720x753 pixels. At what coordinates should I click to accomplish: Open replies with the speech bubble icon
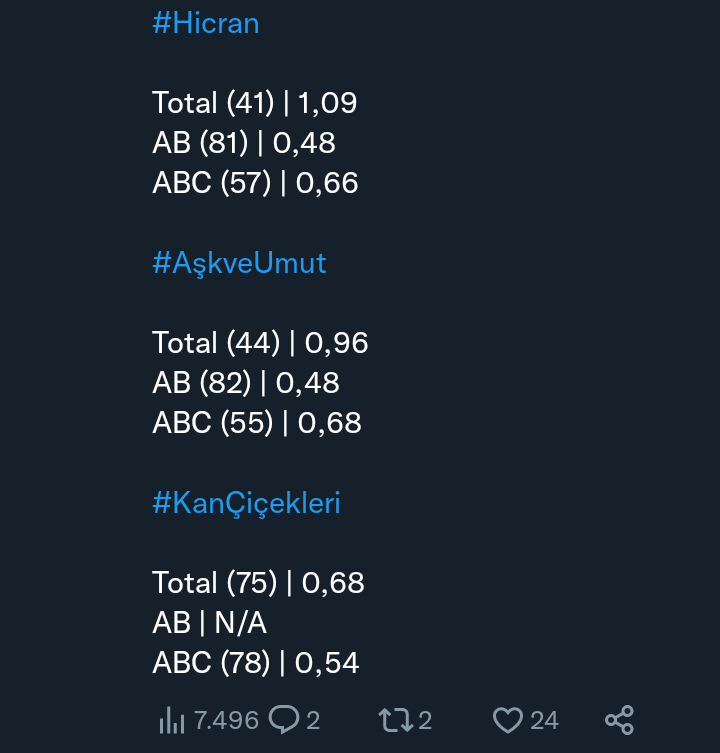(x=285, y=720)
